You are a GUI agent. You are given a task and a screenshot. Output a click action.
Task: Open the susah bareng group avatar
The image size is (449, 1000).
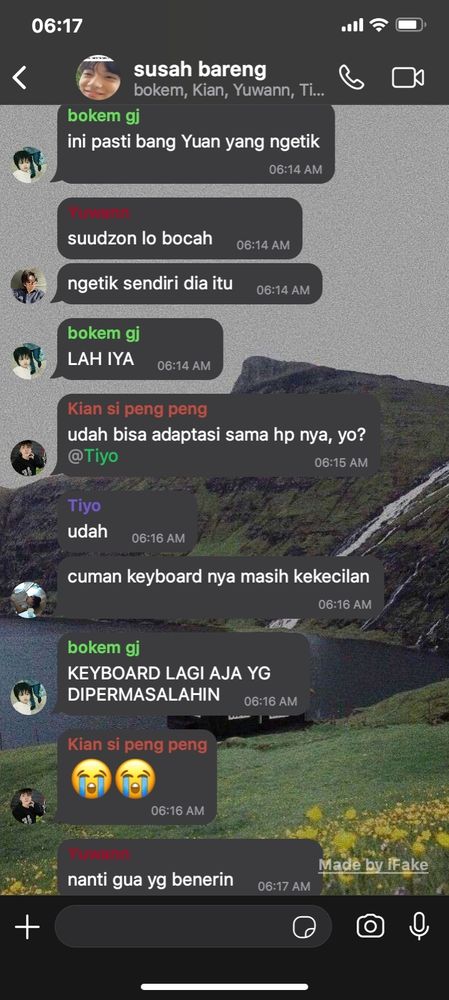pyautogui.click(x=99, y=78)
